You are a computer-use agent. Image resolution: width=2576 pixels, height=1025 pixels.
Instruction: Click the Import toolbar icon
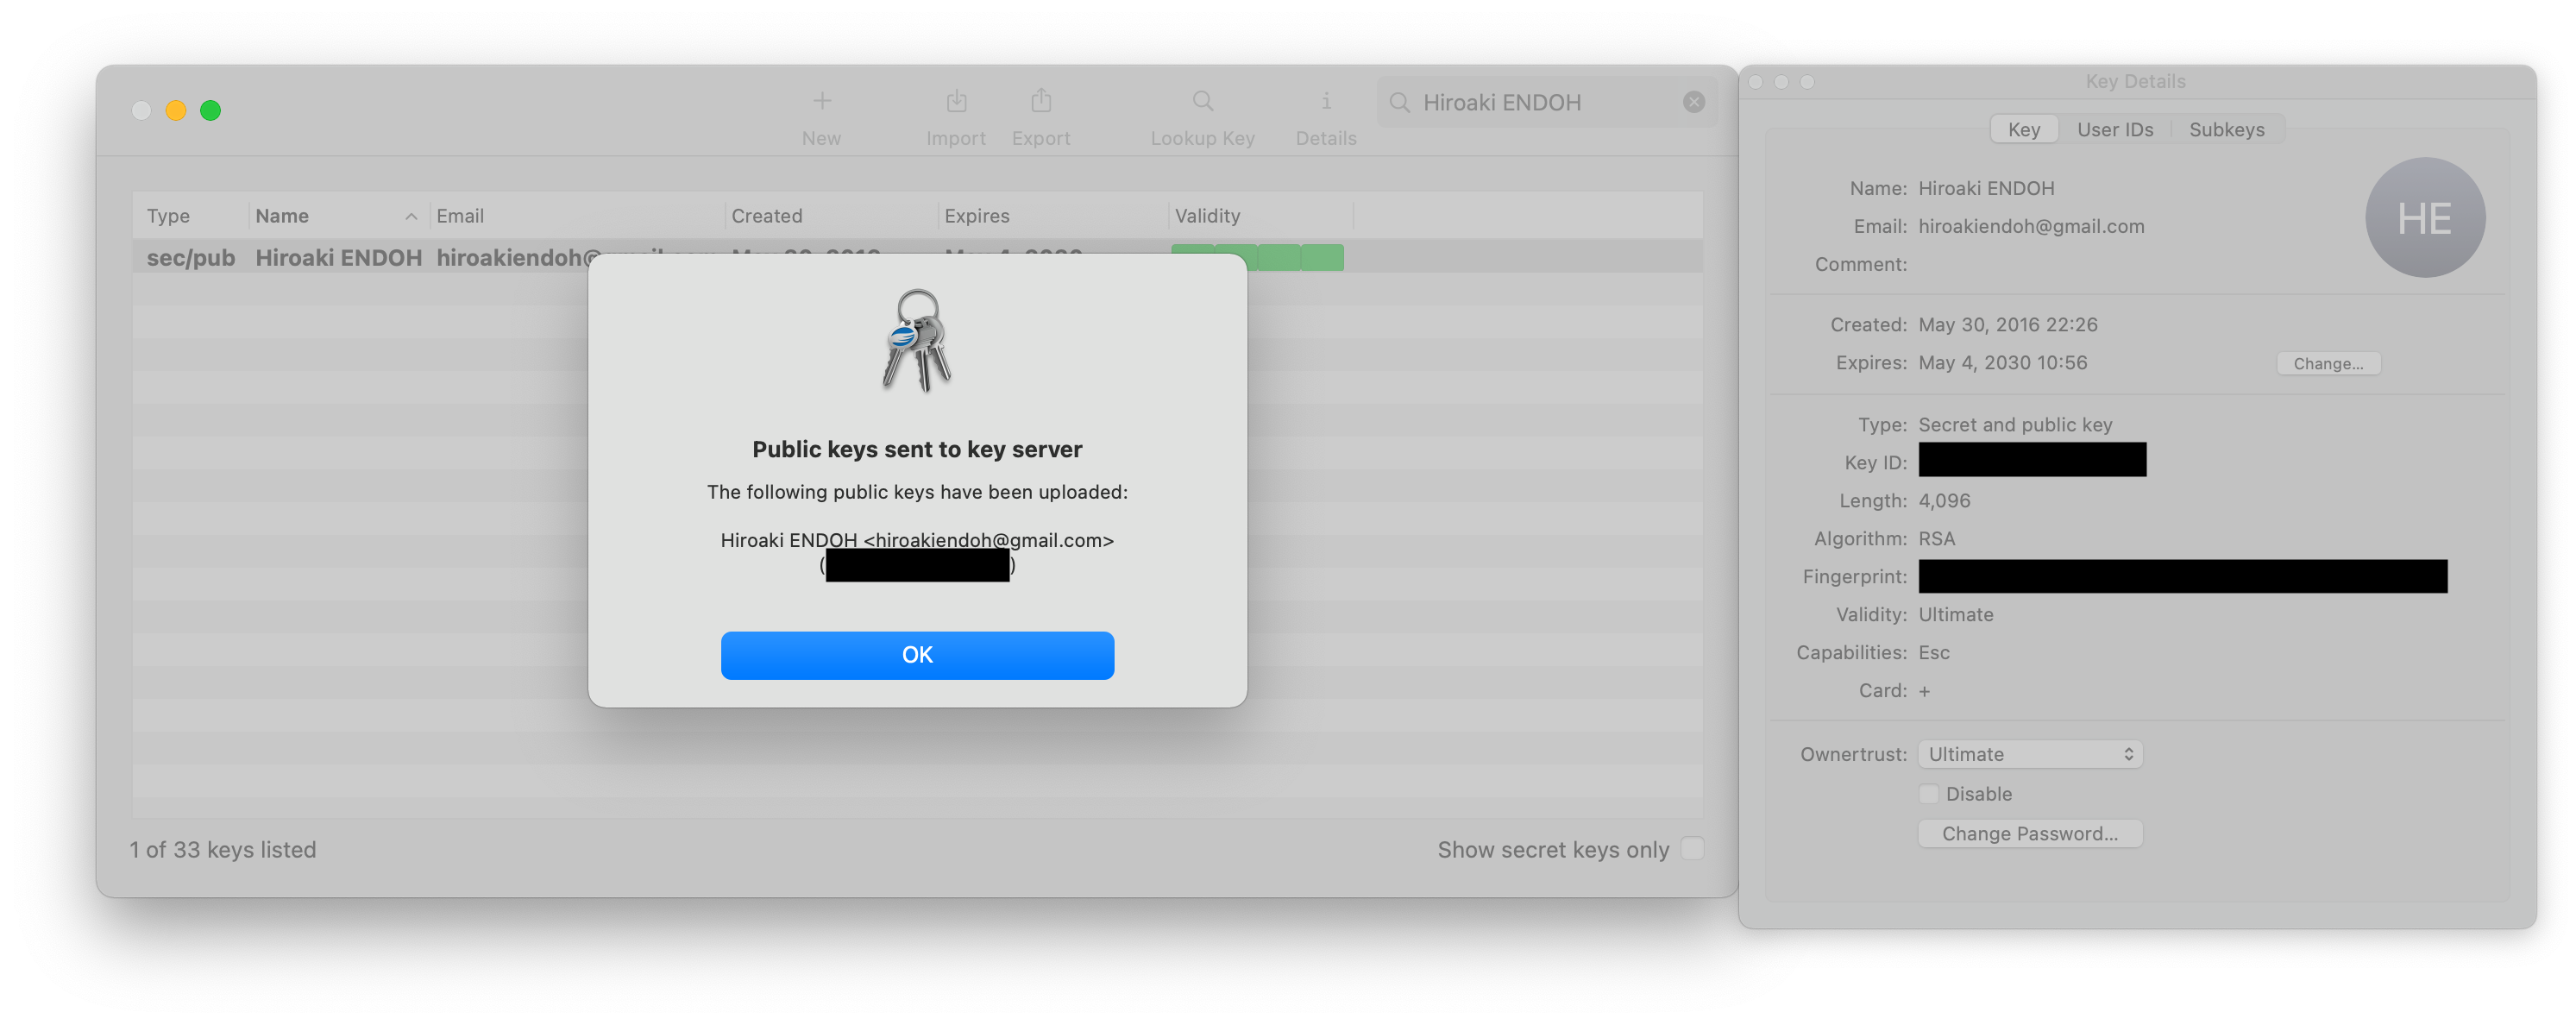click(x=956, y=101)
